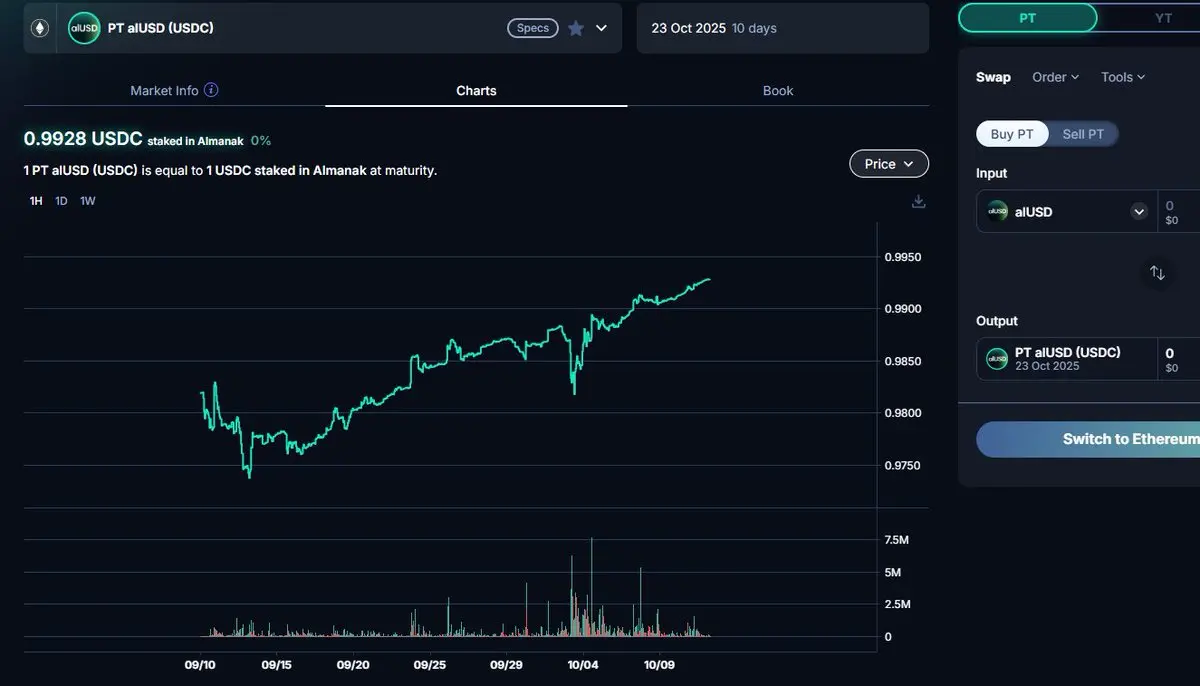Image resolution: width=1200 pixels, height=686 pixels.
Task: Click PT alUSD icon in Output field
Action: pyautogui.click(x=997, y=358)
